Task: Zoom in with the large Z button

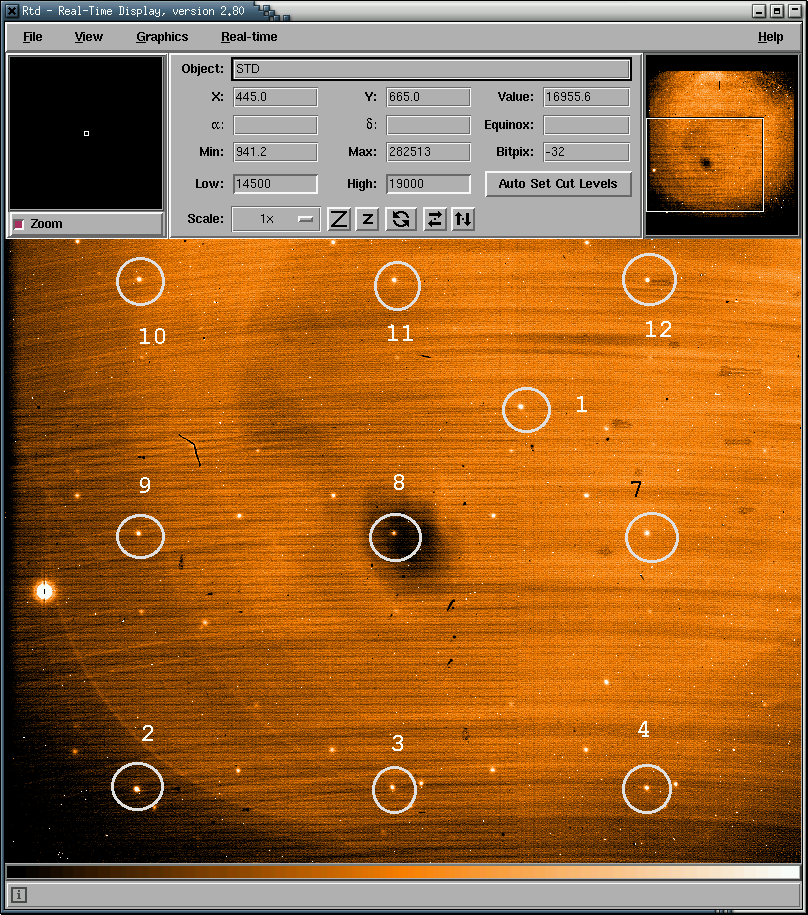Action: click(x=339, y=219)
